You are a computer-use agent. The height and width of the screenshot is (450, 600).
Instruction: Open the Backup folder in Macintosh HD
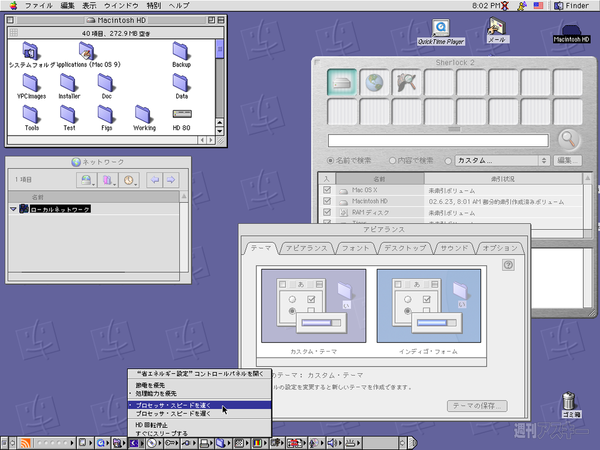pyautogui.click(x=181, y=53)
